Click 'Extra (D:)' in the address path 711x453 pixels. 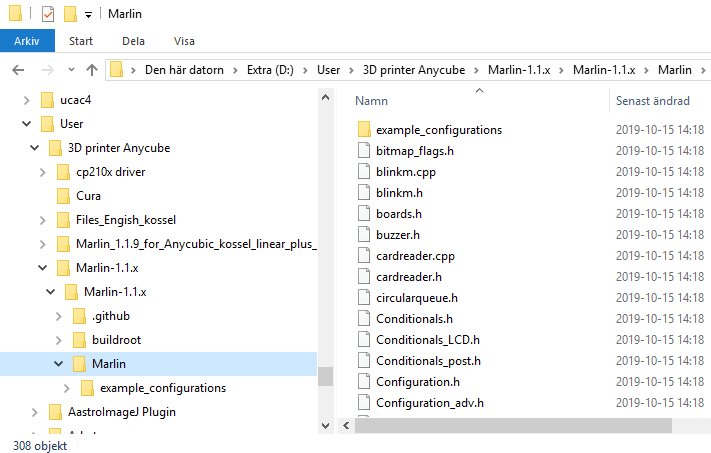[270, 70]
